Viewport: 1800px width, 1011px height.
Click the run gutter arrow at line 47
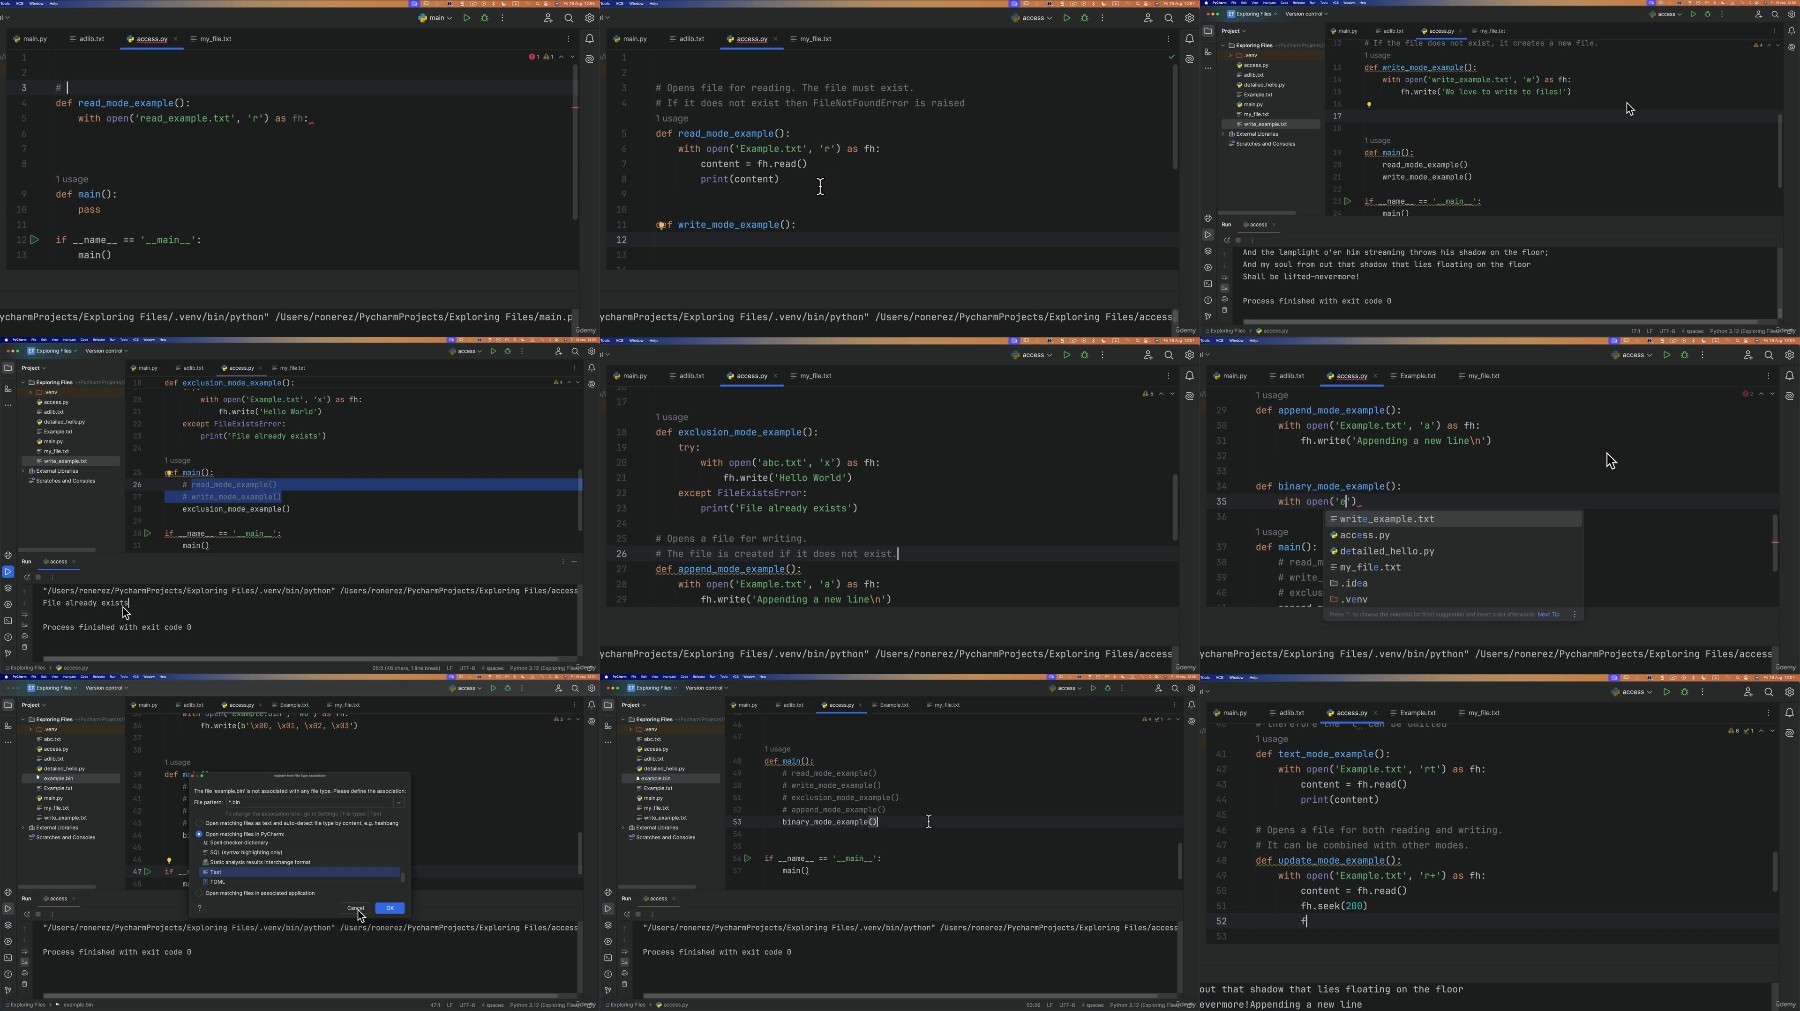point(147,871)
